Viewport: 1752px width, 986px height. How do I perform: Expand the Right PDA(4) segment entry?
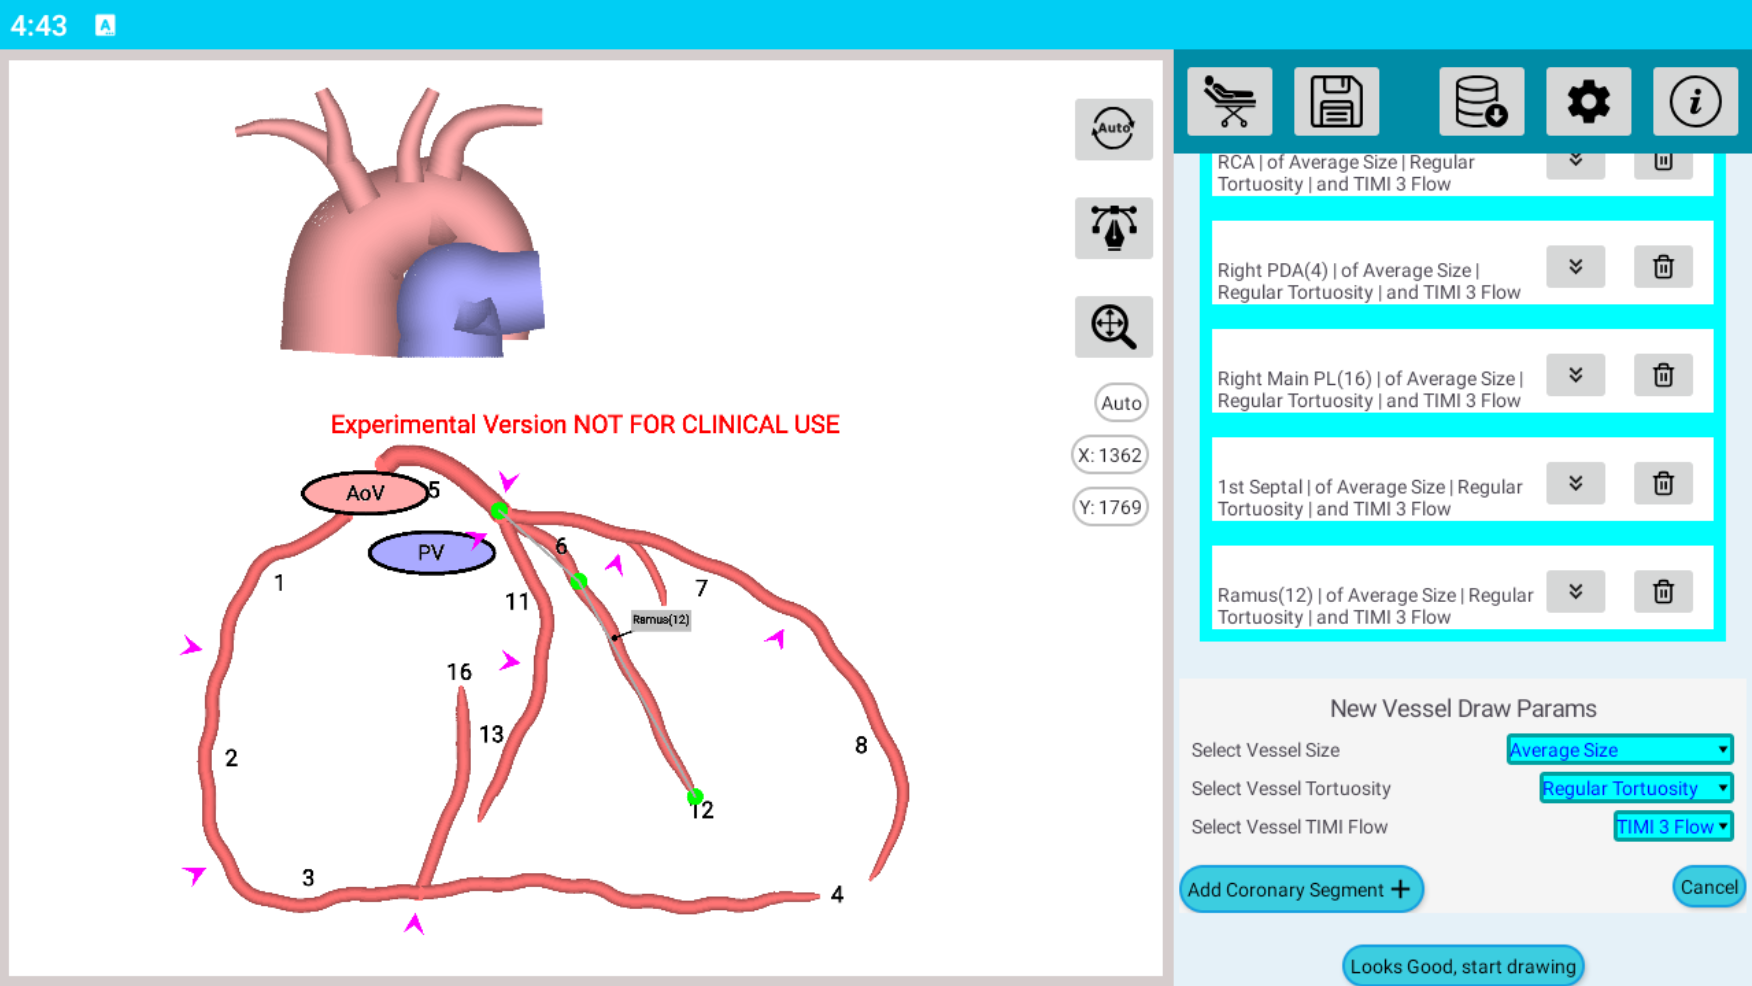coord(1575,267)
